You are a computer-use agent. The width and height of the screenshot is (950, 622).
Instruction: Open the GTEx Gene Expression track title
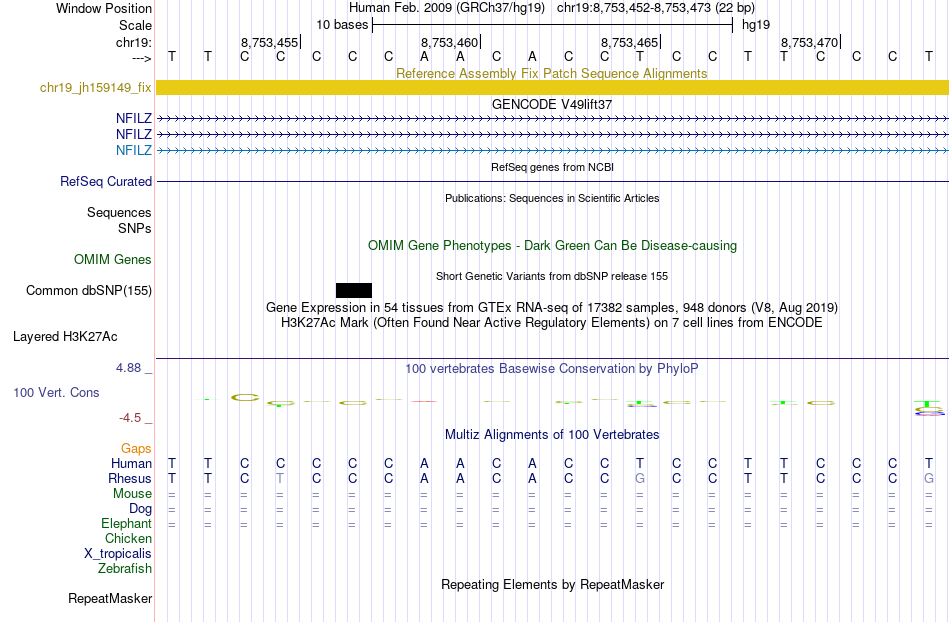click(x=552, y=307)
